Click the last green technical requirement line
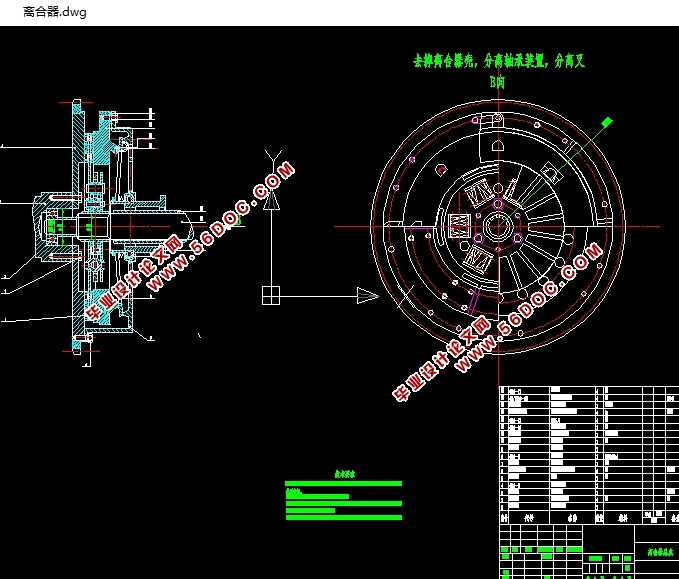 pos(343,517)
